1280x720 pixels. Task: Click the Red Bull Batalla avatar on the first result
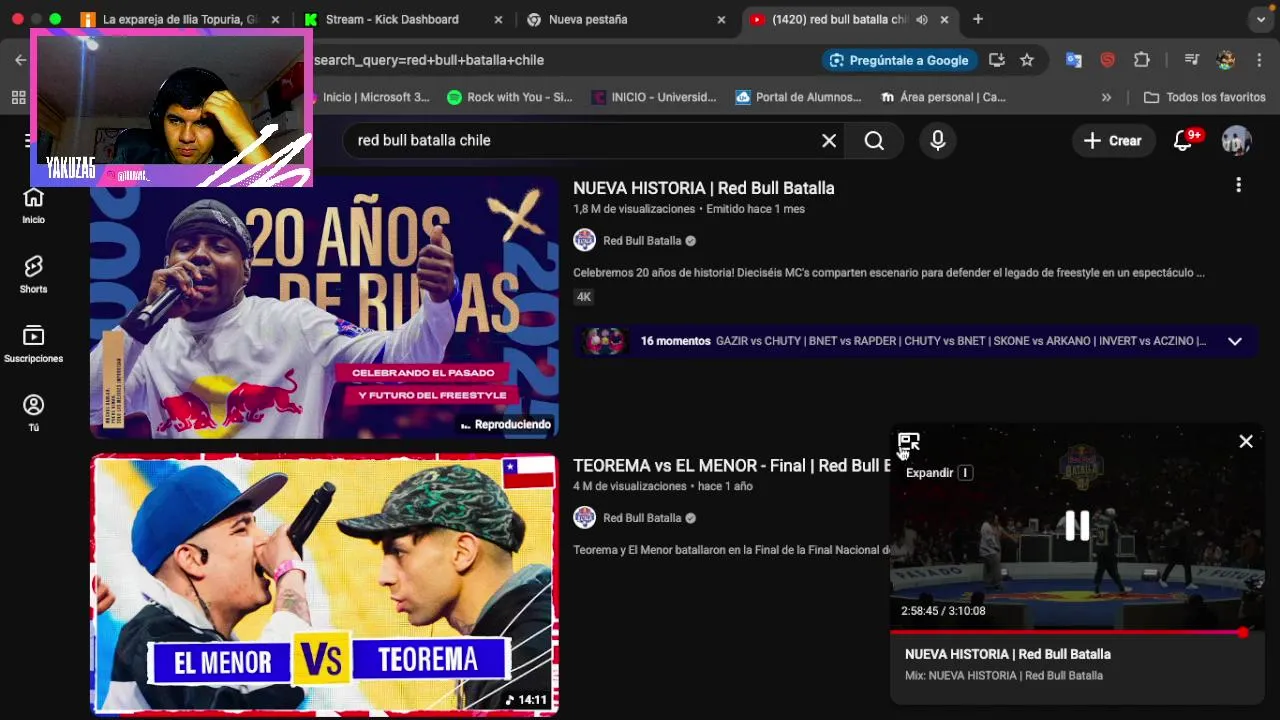pos(584,241)
